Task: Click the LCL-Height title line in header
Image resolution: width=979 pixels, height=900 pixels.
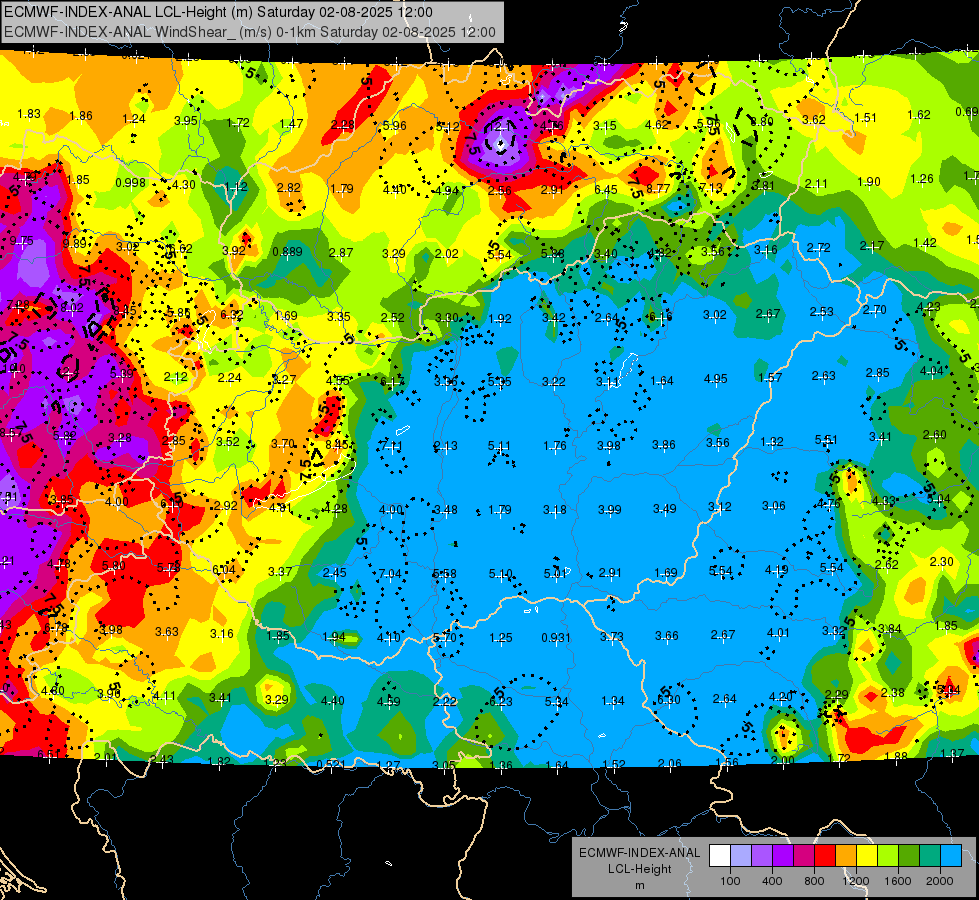Action: tap(219, 12)
